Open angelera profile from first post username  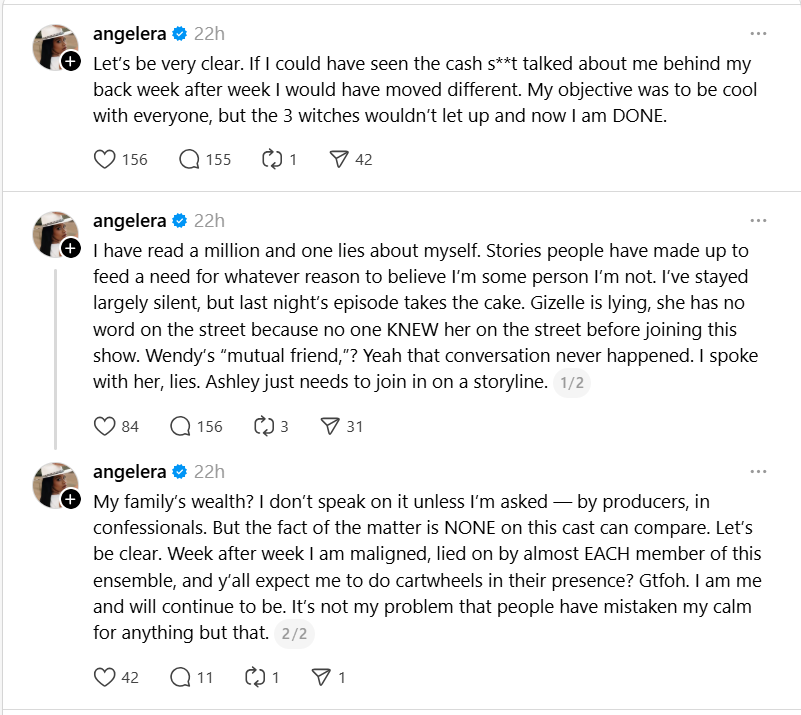coord(130,34)
